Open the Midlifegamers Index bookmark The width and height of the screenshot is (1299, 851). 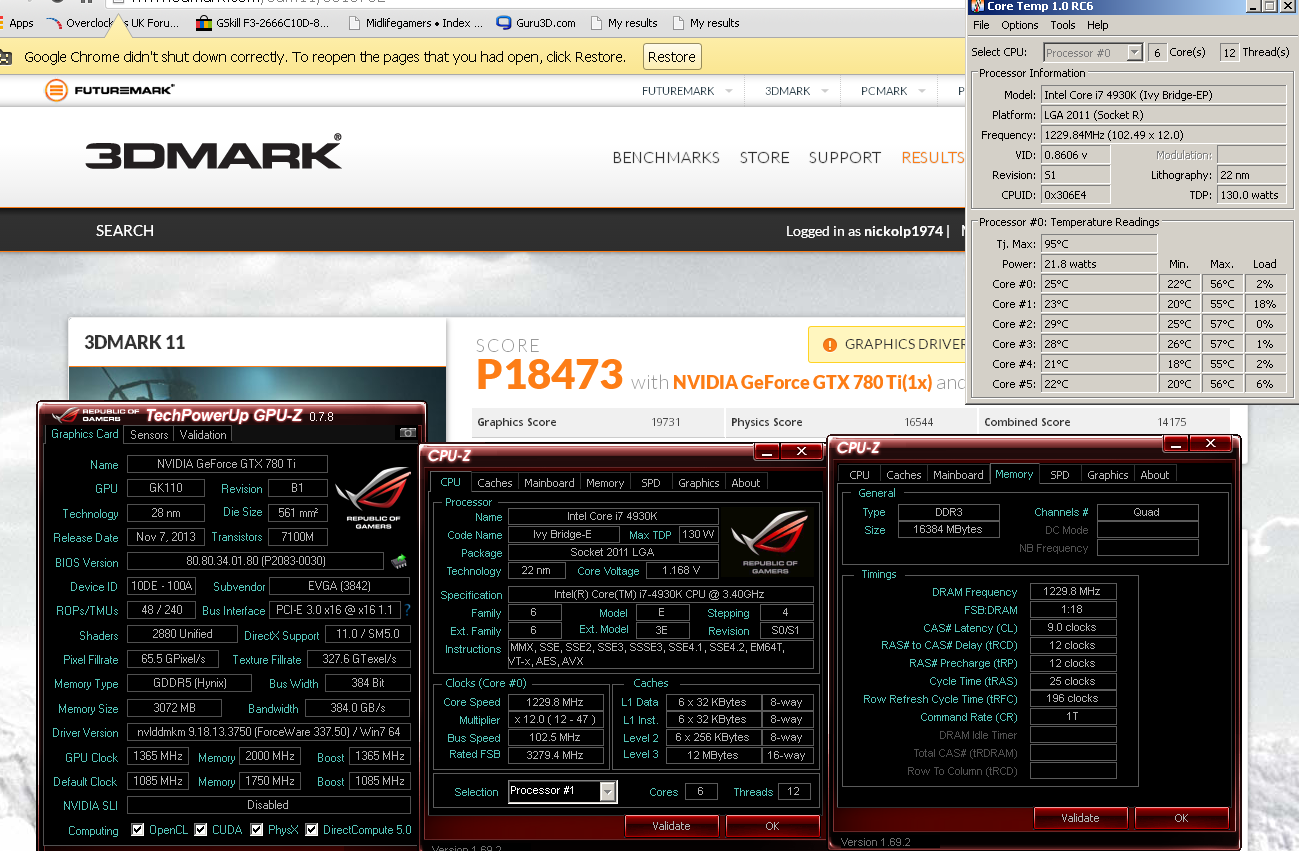pyautogui.click(x=415, y=23)
